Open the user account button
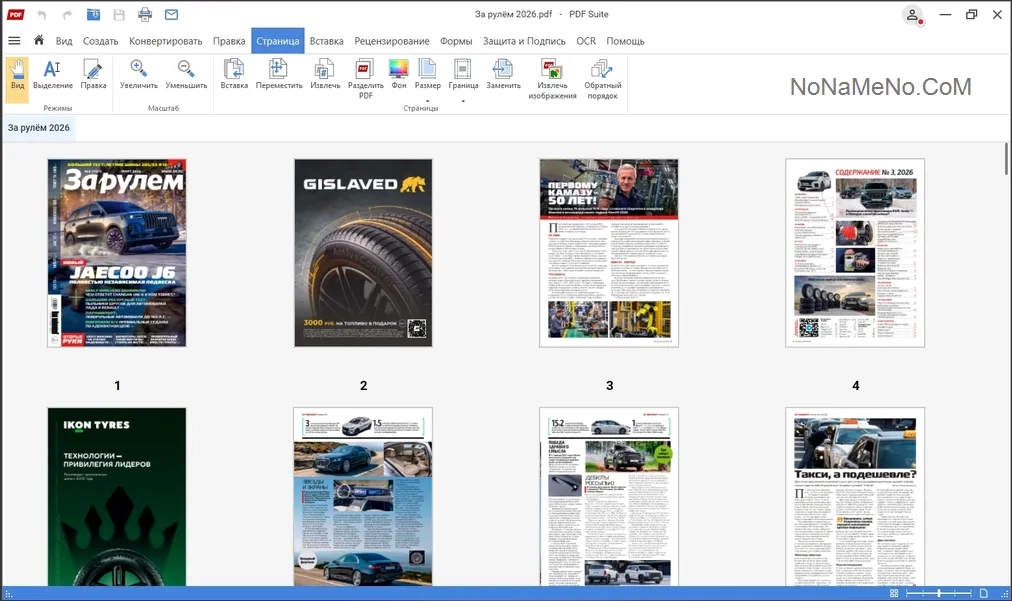The height and width of the screenshot is (601, 1012). coord(912,15)
